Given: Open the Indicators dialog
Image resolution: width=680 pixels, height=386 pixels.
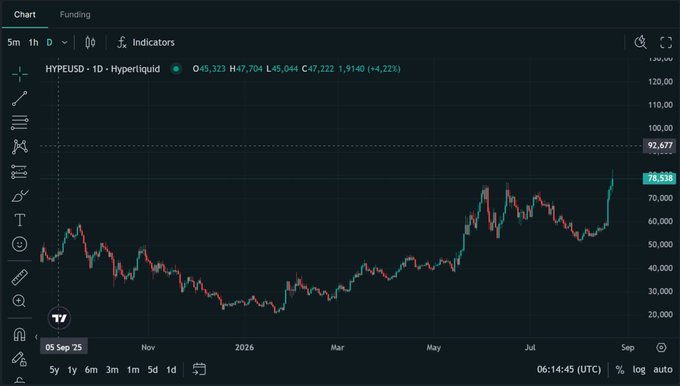Looking at the screenshot, I should tap(146, 42).
